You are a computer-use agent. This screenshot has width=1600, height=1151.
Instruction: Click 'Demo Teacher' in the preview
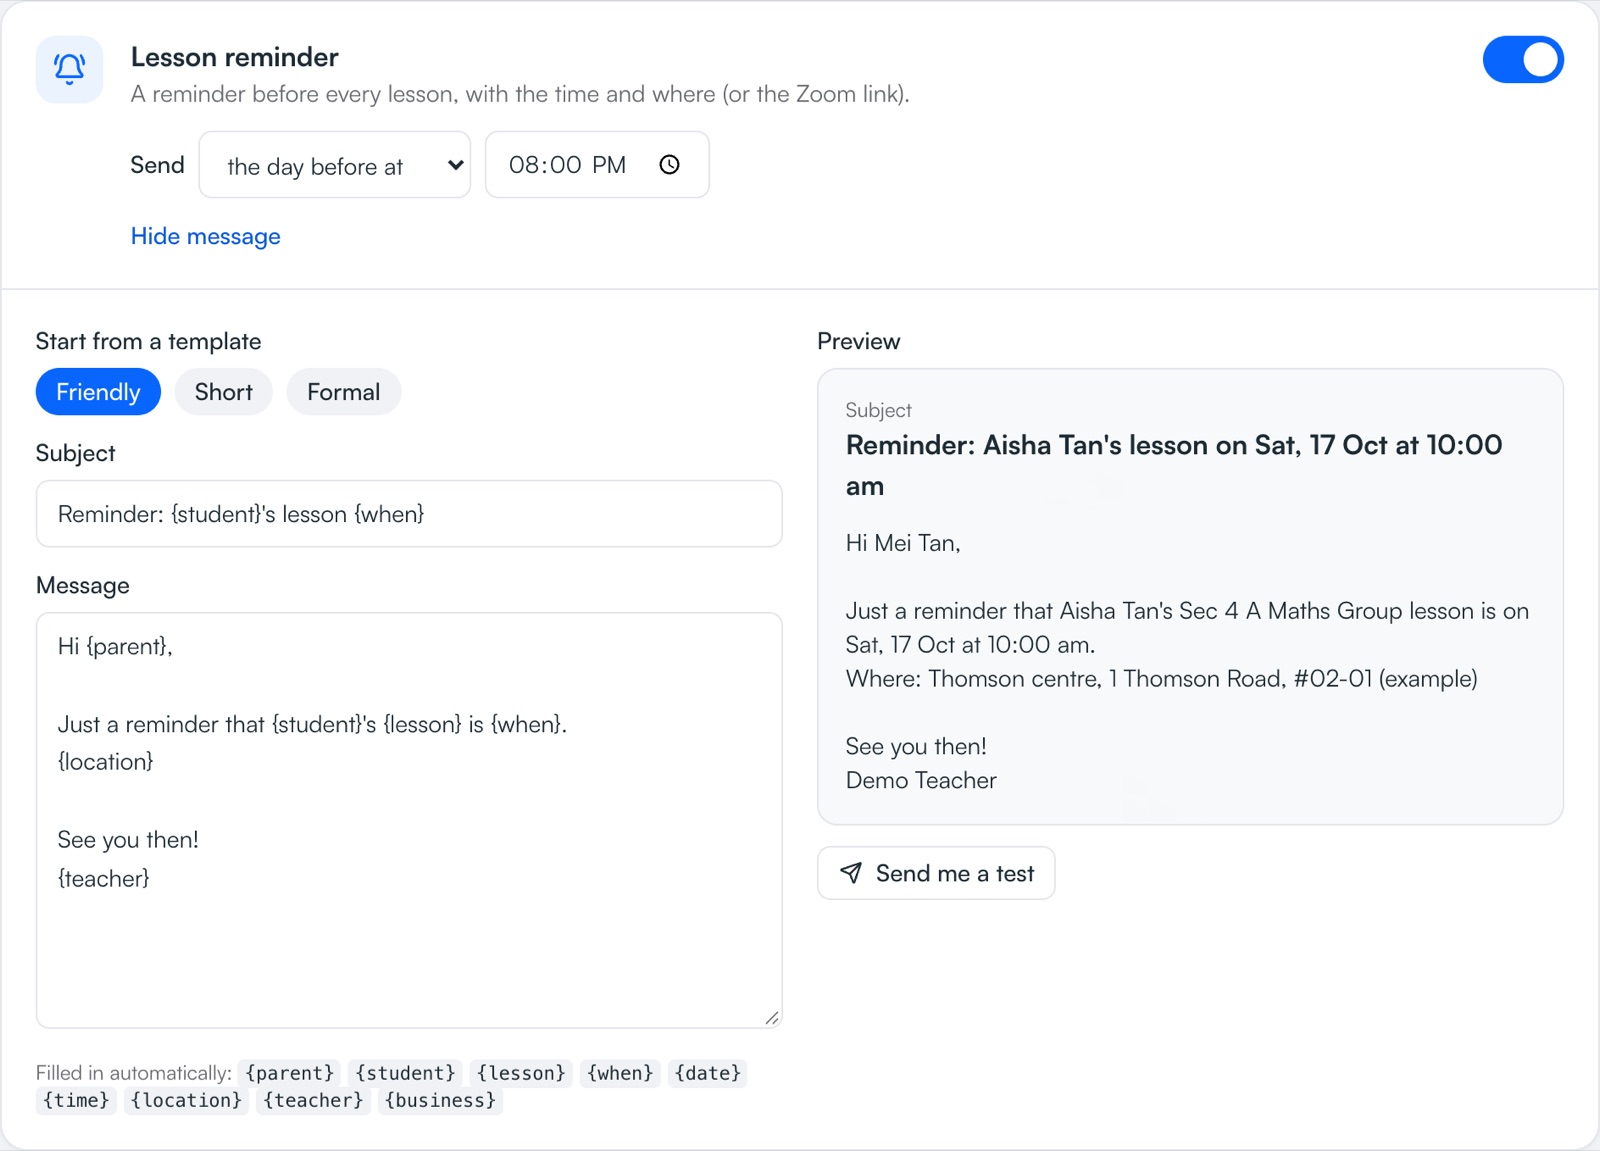tap(921, 781)
